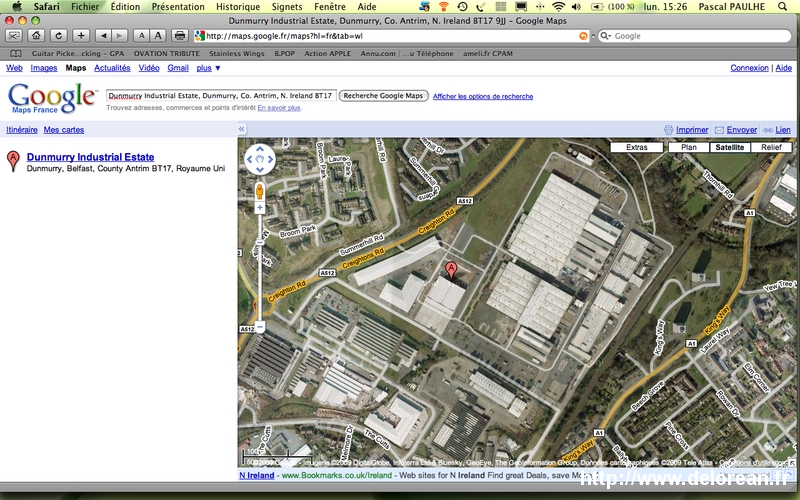
Task: Click the Google Maps address search field
Action: [221, 95]
